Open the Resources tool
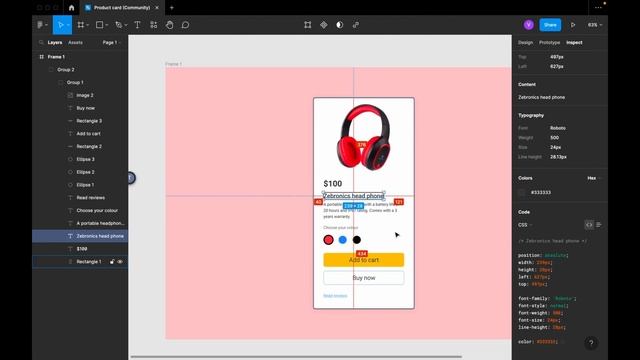Image resolution: width=640 pixels, height=360 pixels. click(153, 25)
